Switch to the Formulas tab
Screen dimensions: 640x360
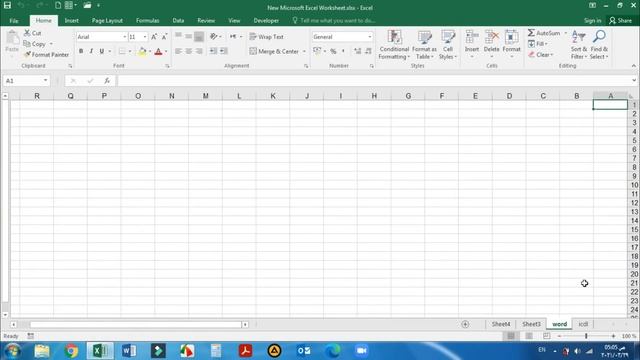(x=147, y=20)
